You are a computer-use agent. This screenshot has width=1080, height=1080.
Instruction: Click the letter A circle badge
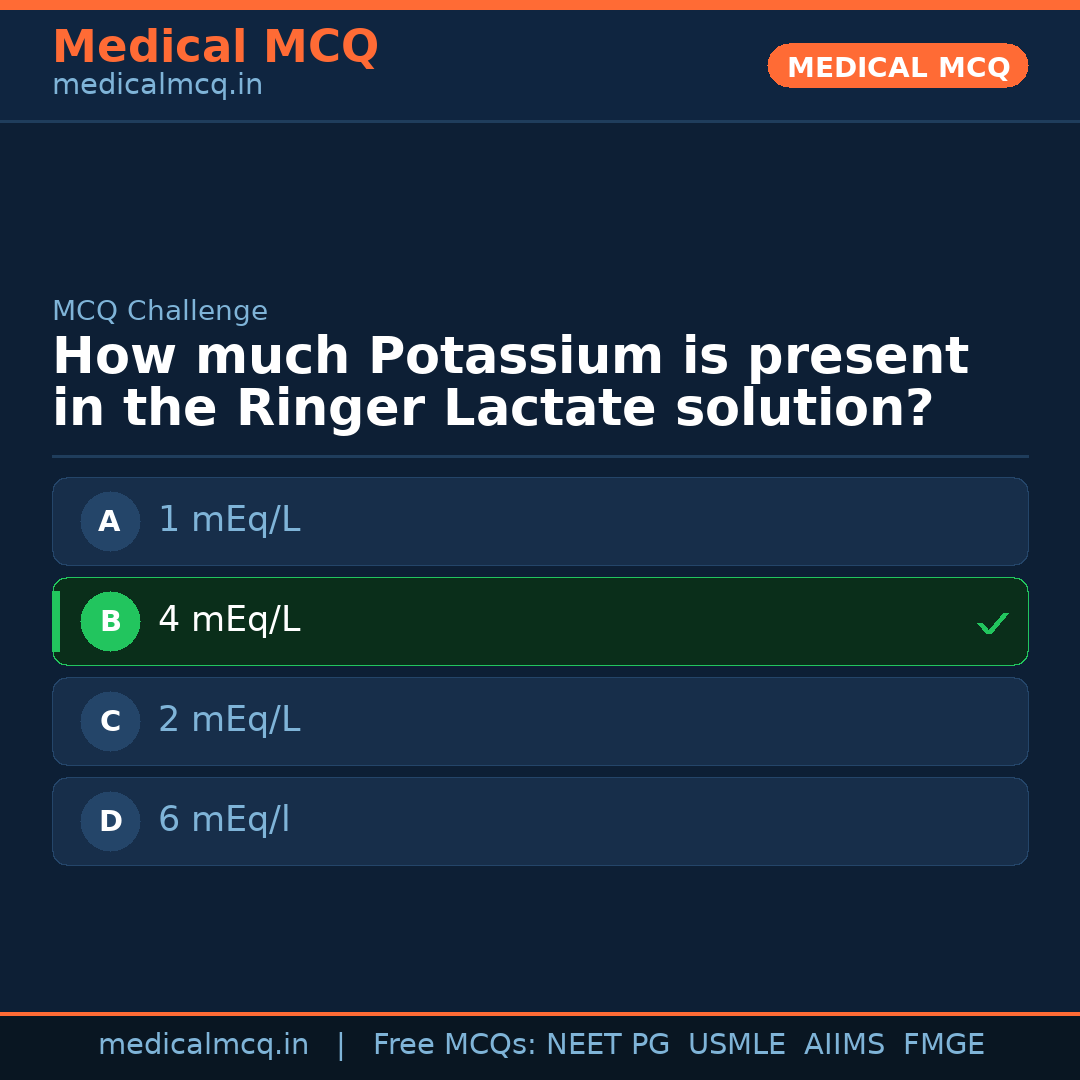click(x=110, y=521)
